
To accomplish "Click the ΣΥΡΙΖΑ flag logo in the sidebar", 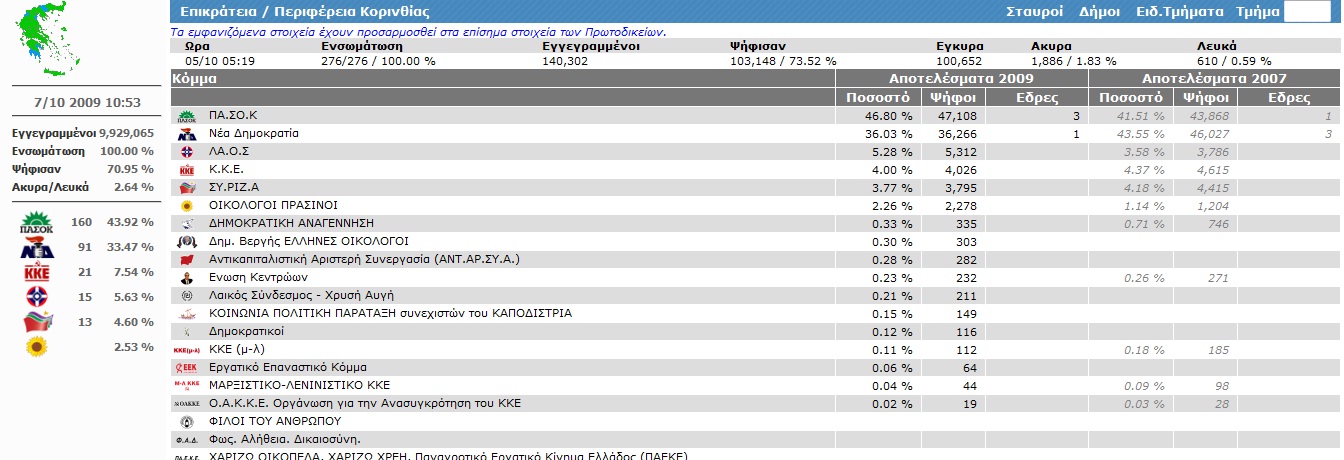I will point(37,322).
